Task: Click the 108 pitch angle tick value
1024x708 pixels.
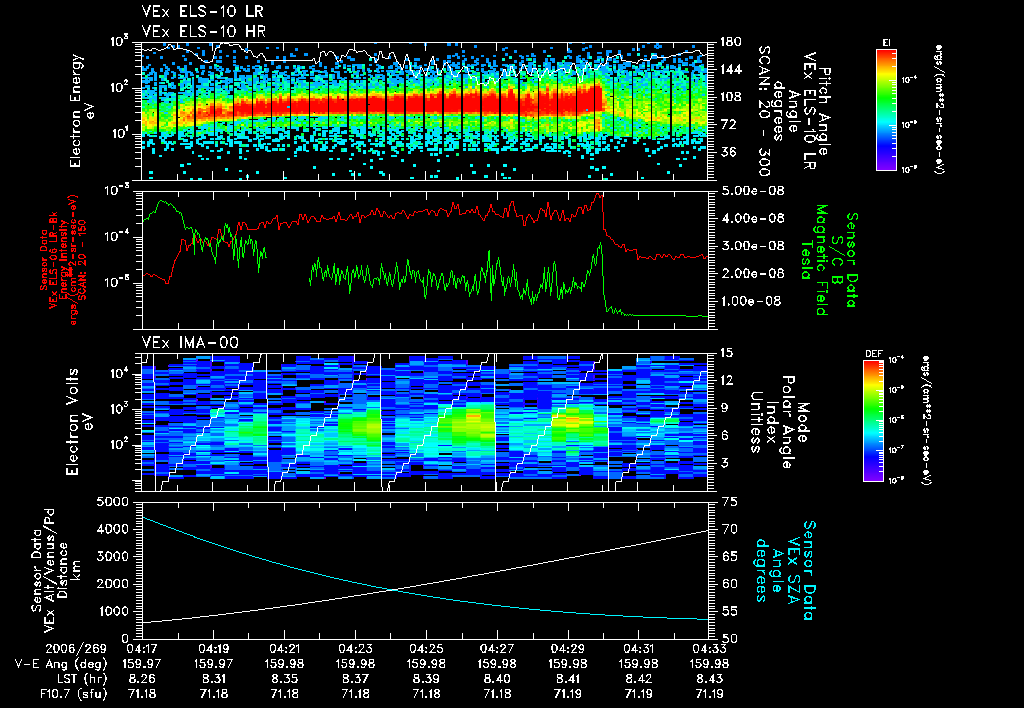Action: (730, 97)
